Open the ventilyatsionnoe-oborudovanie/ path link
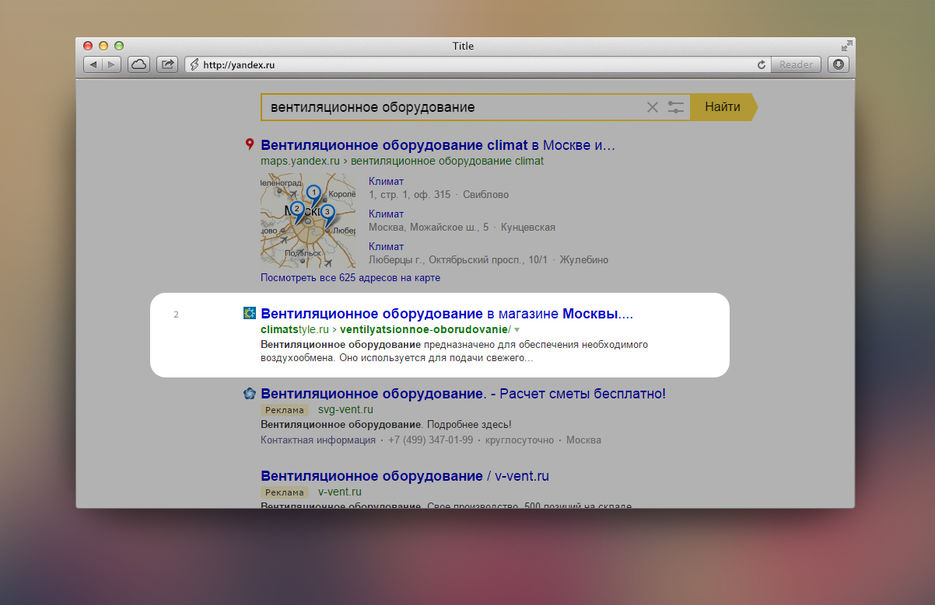Viewport: 935px width, 605px height. (x=425, y=330)
